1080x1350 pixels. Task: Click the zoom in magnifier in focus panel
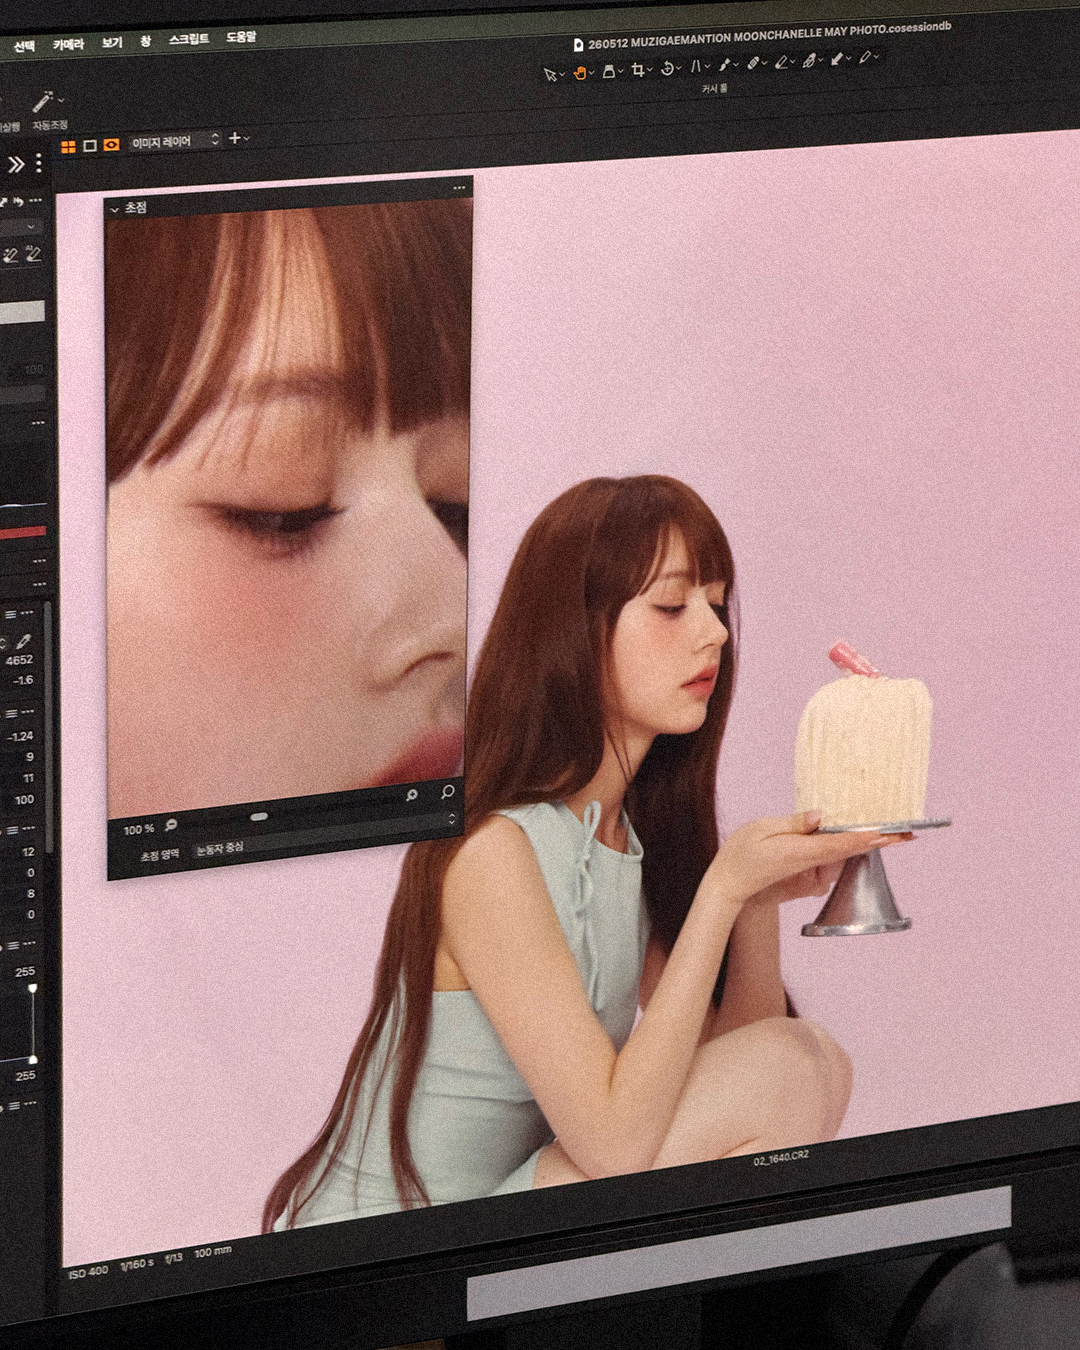point(411,795)
